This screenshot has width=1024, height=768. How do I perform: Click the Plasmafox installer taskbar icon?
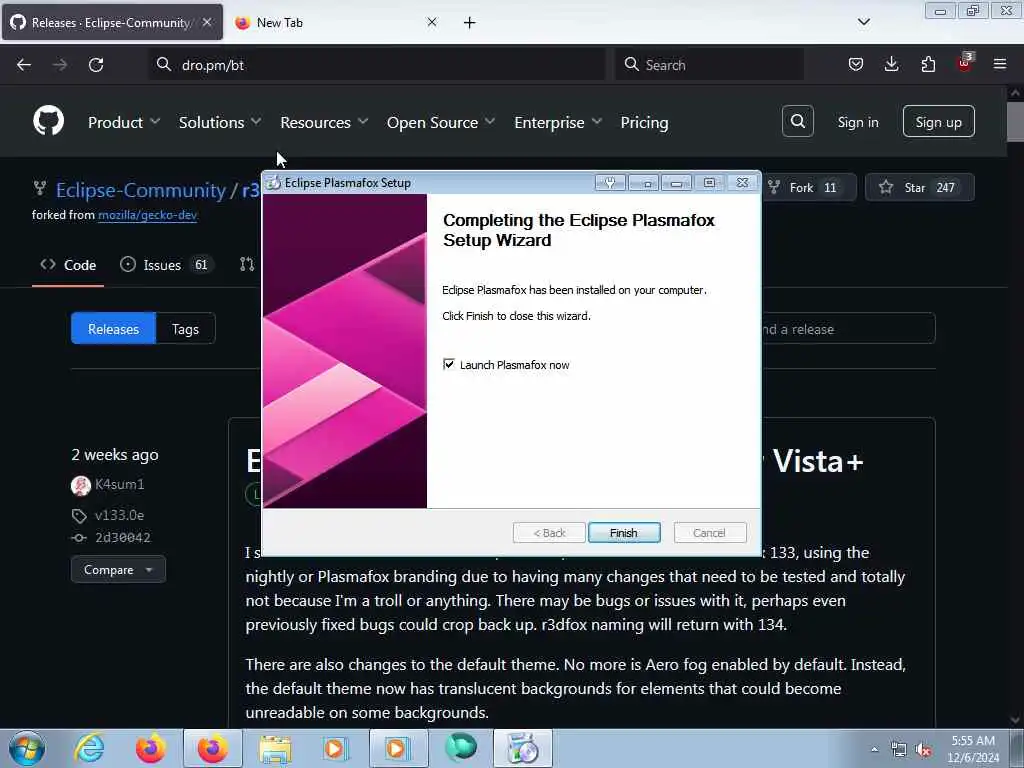[522, 748]
